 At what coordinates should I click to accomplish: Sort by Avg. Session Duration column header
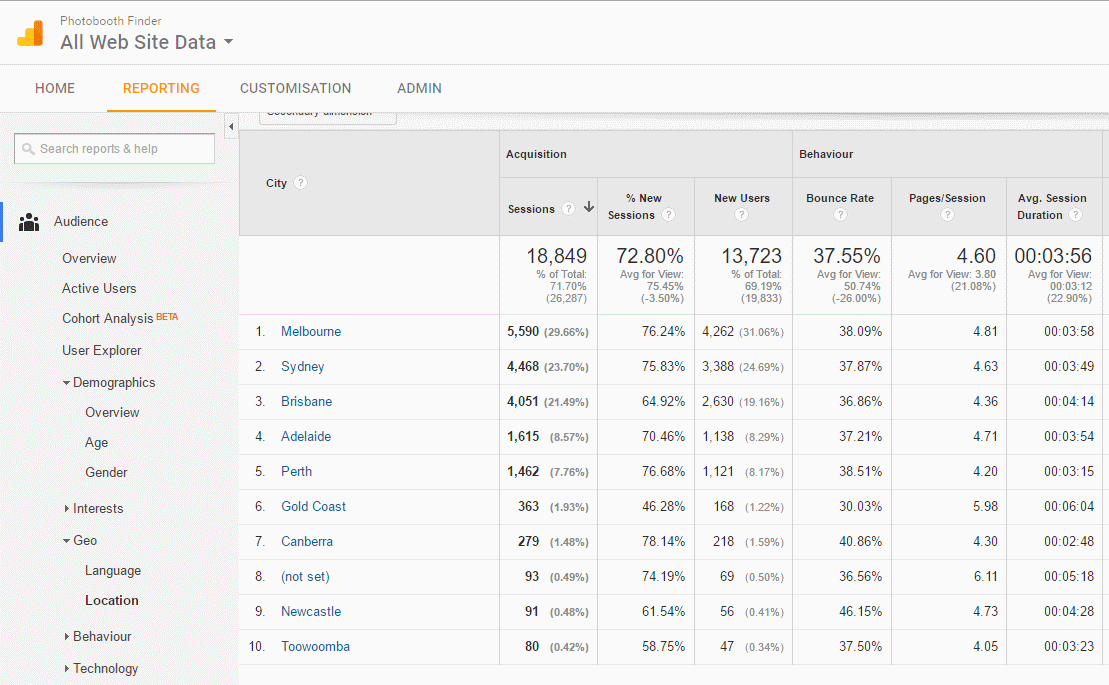point(1052,206)
